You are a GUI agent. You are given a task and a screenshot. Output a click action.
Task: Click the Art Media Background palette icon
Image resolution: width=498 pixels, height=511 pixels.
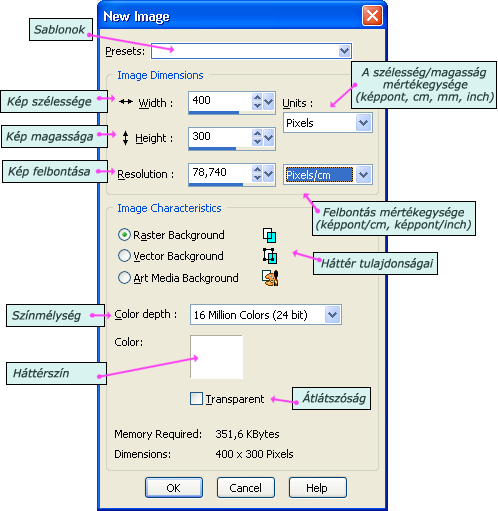[270, 278]
